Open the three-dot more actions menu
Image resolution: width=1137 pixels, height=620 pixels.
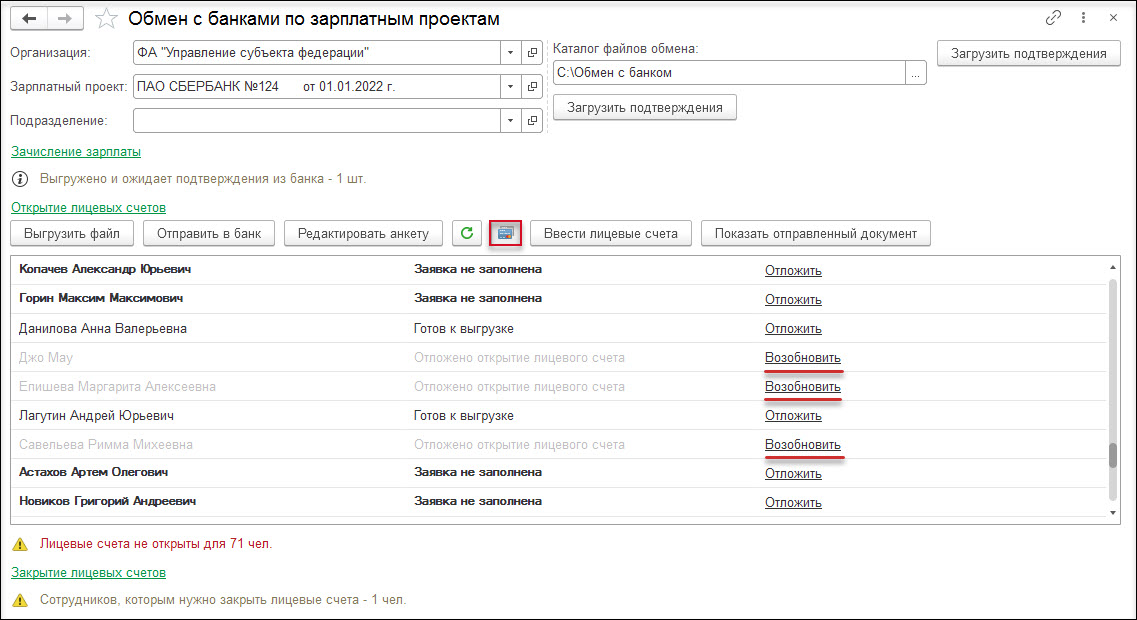[1083, 18]
